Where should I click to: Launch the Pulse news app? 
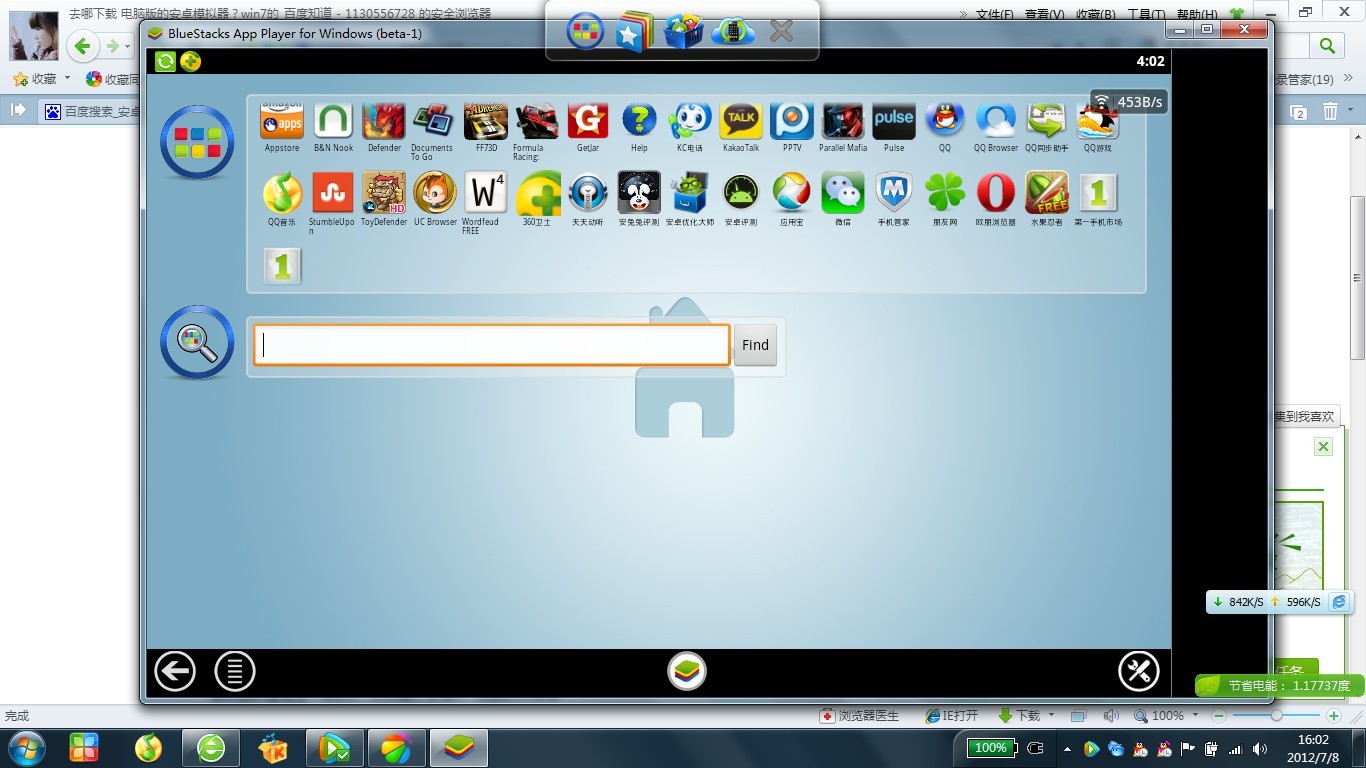click(894, 121)
